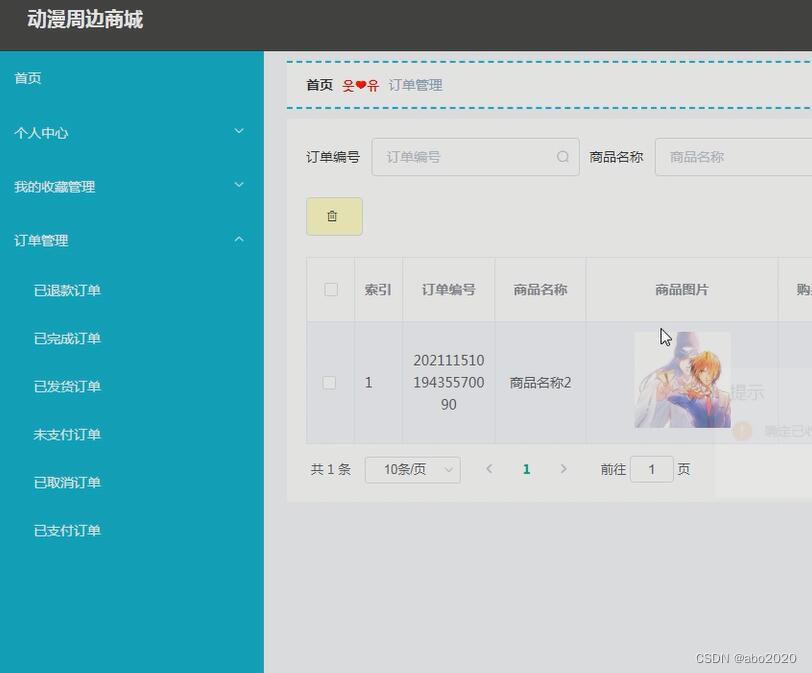Open 我的收藏管理 in the sidebar
812x673 pixels.
[x=54, y=187]
